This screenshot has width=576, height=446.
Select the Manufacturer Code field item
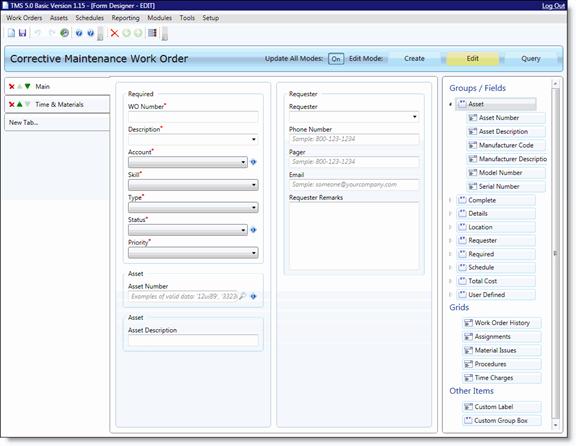(506, 145)
